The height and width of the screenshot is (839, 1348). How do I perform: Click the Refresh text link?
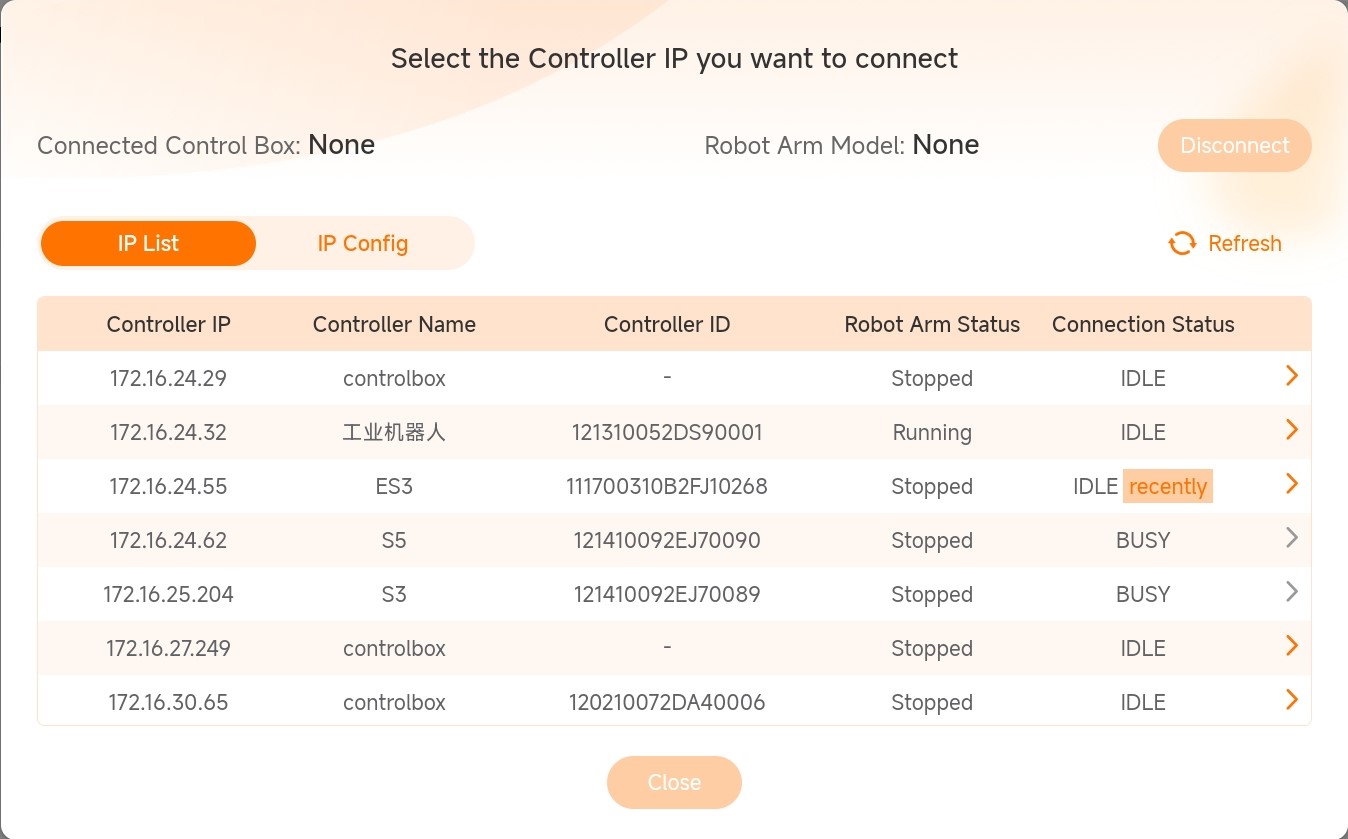[1245, 243]
